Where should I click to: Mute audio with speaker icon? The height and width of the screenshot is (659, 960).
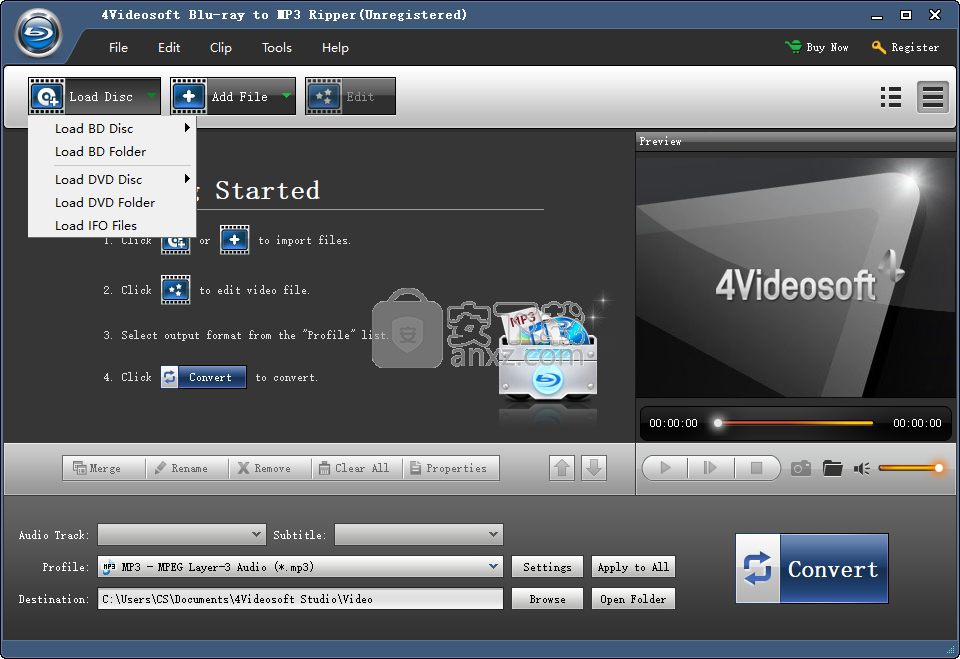click(x=862, y=469)
